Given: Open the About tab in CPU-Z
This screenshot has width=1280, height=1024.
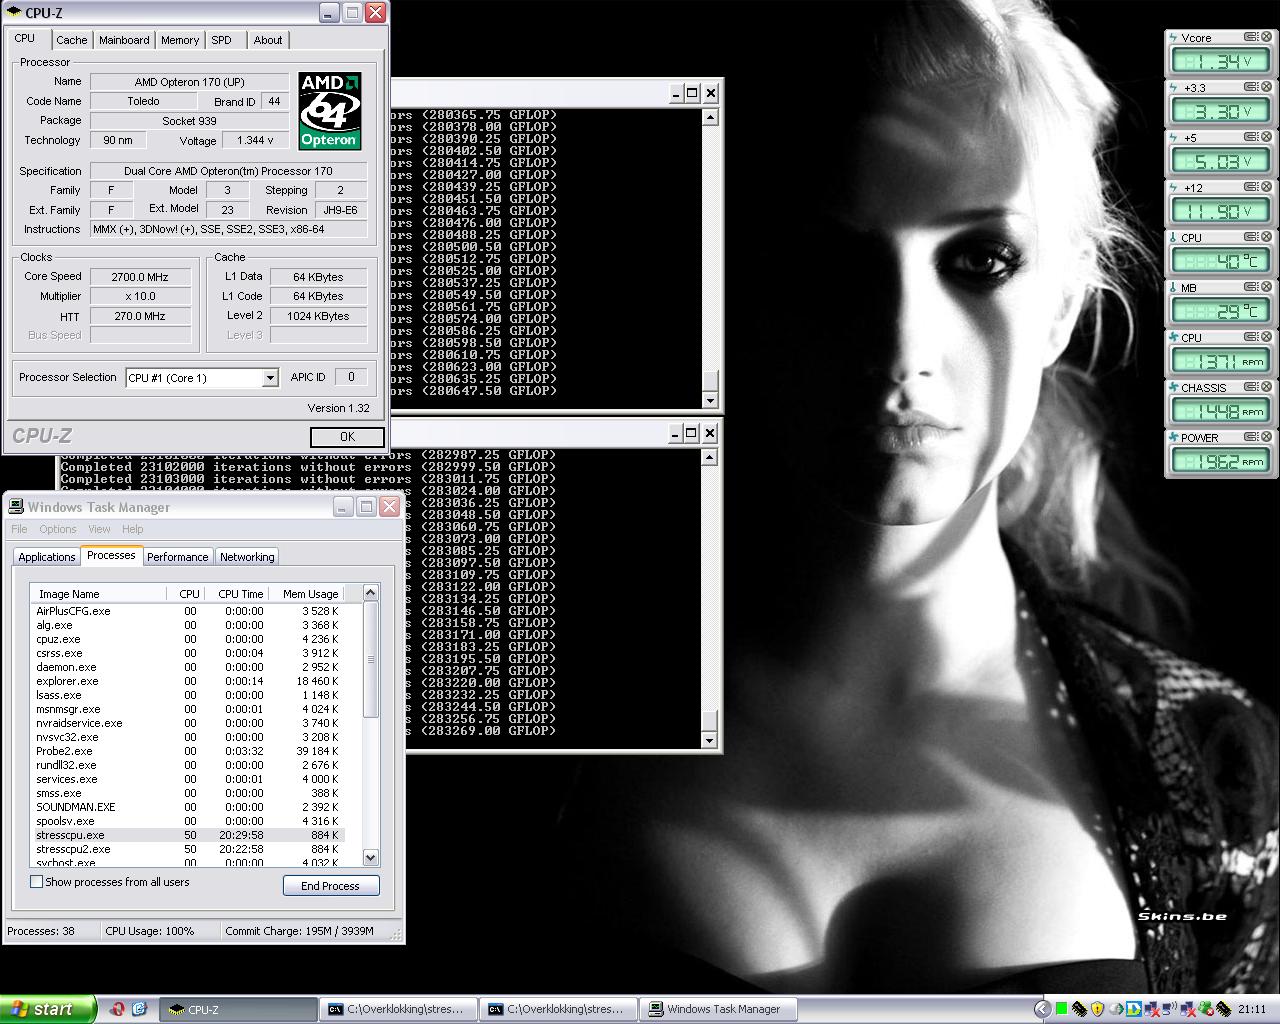Looking at the screenshot, I should (x=268, y=40).
